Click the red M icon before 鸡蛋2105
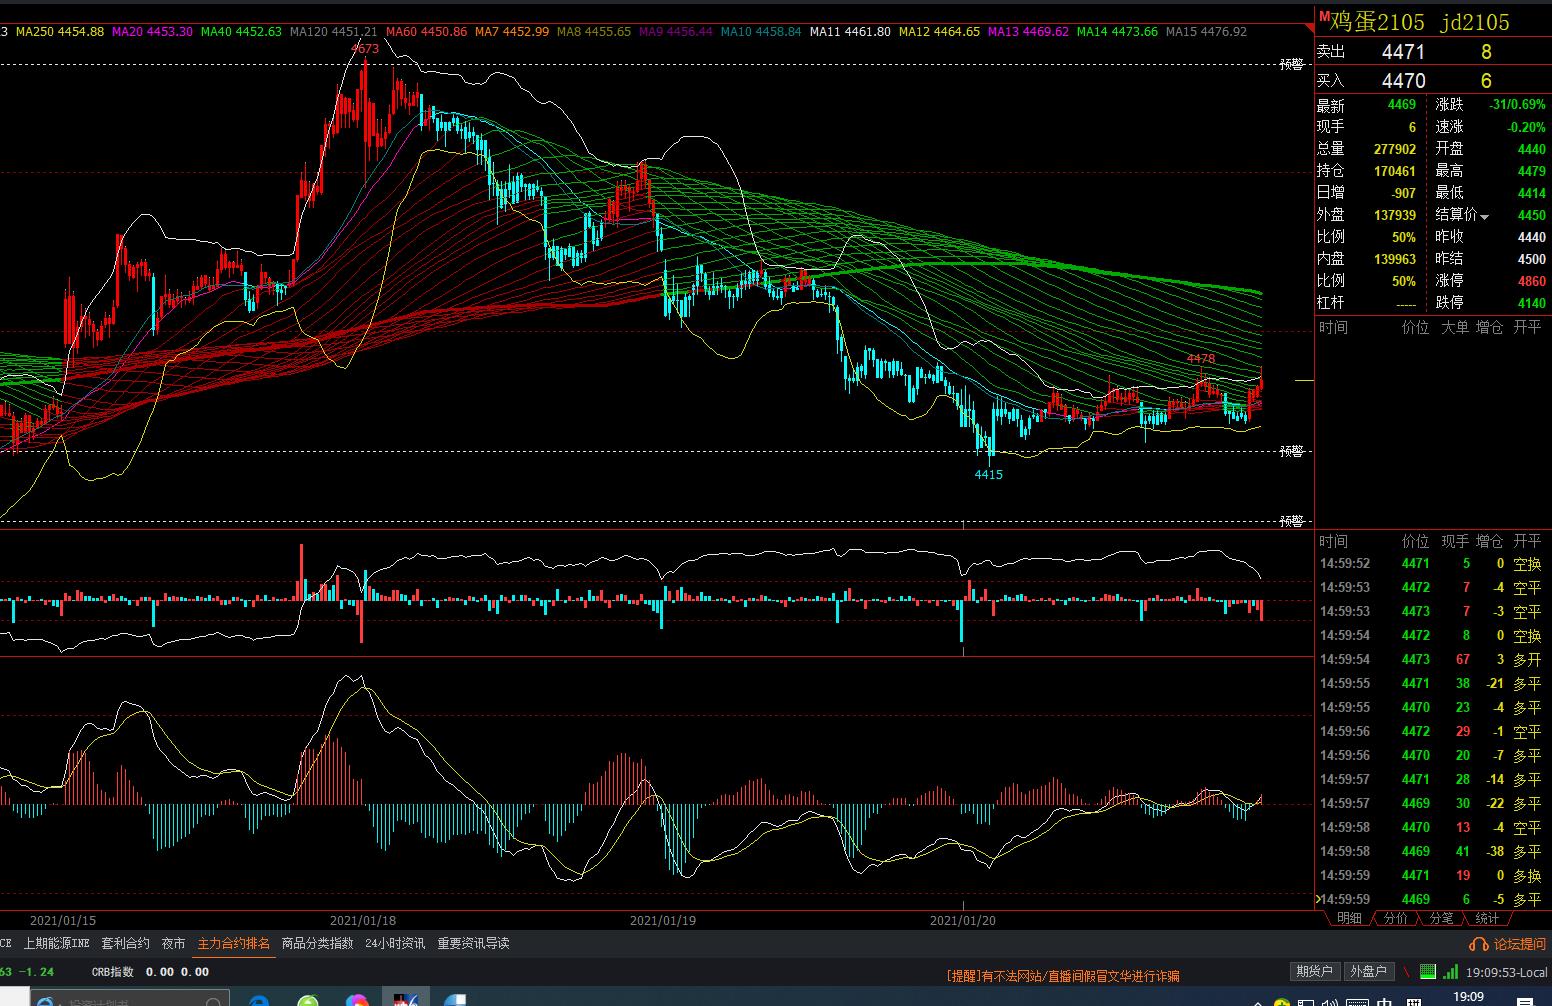Screen dimensions: 1552x1006 pos(1324,17)
